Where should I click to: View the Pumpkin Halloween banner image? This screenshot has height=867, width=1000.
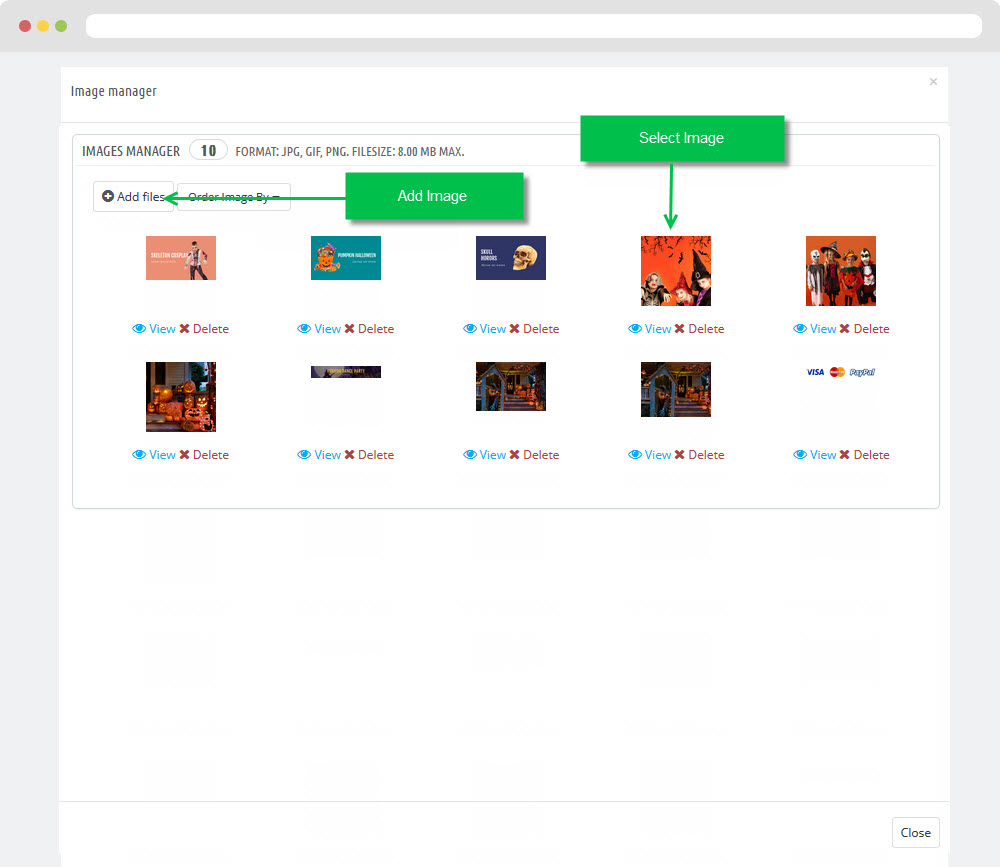(319, 329)
